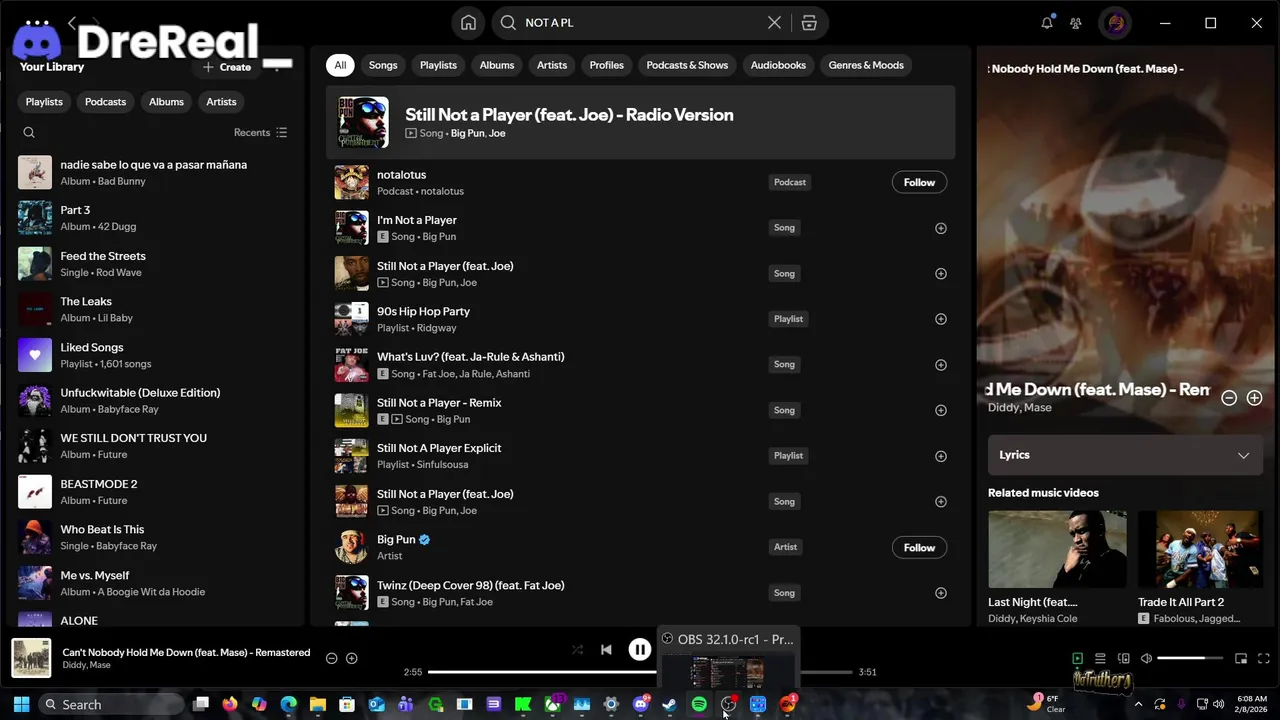1280x720 pixels.
Task: Click the plus icon in the now playing panel
Action: coord(1254,398)
